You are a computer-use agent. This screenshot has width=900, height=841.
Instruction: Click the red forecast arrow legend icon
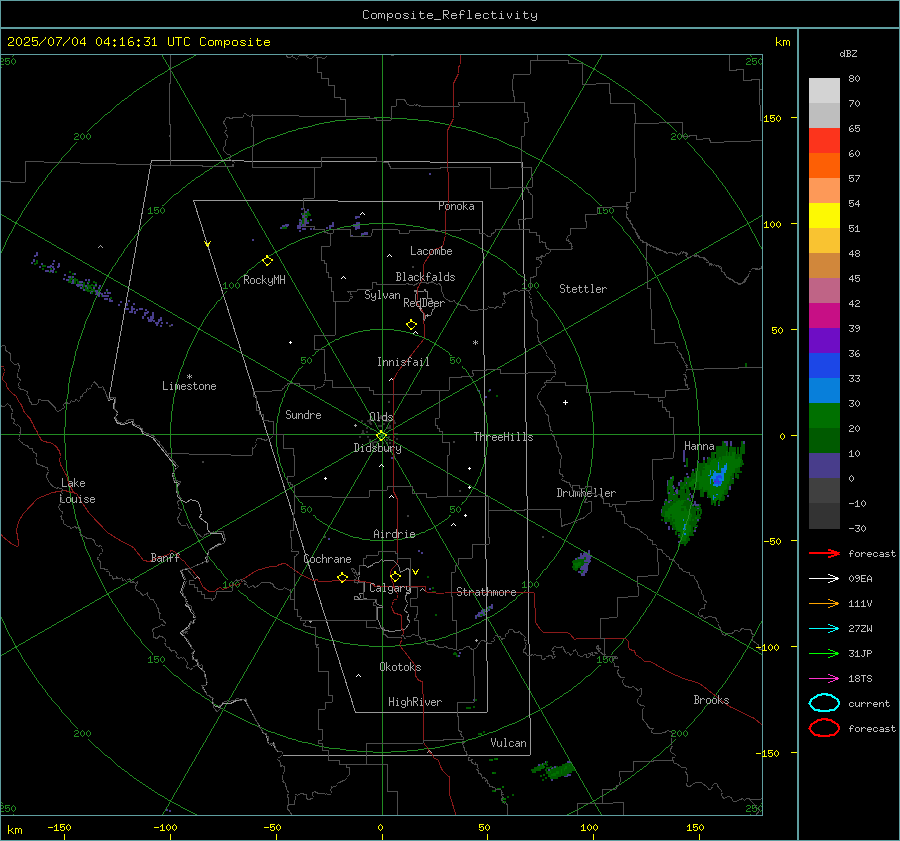point(824,553)
